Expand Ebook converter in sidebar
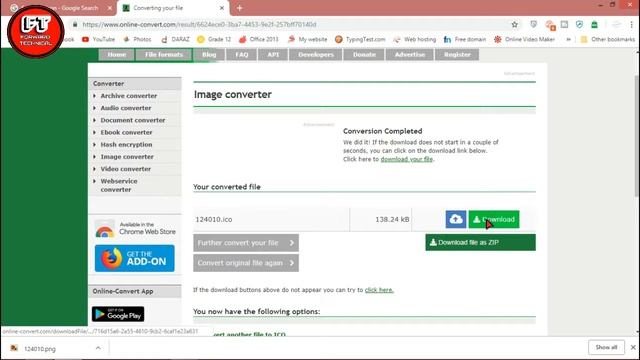 (x=126, y=133)
